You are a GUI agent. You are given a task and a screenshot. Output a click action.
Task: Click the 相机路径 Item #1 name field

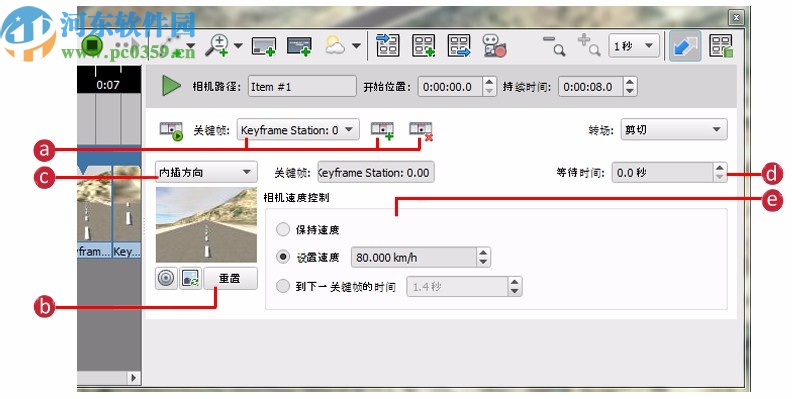click(x=302, y=87)
